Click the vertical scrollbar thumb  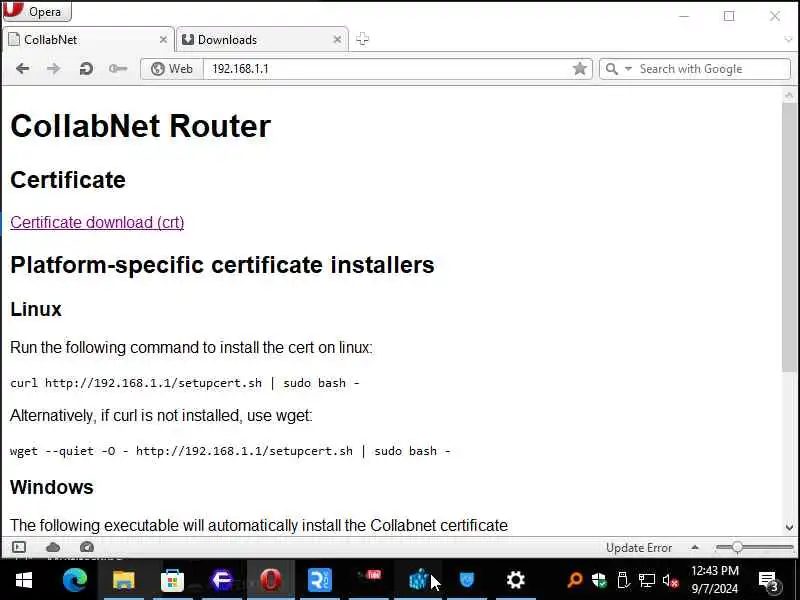(789, 237)
